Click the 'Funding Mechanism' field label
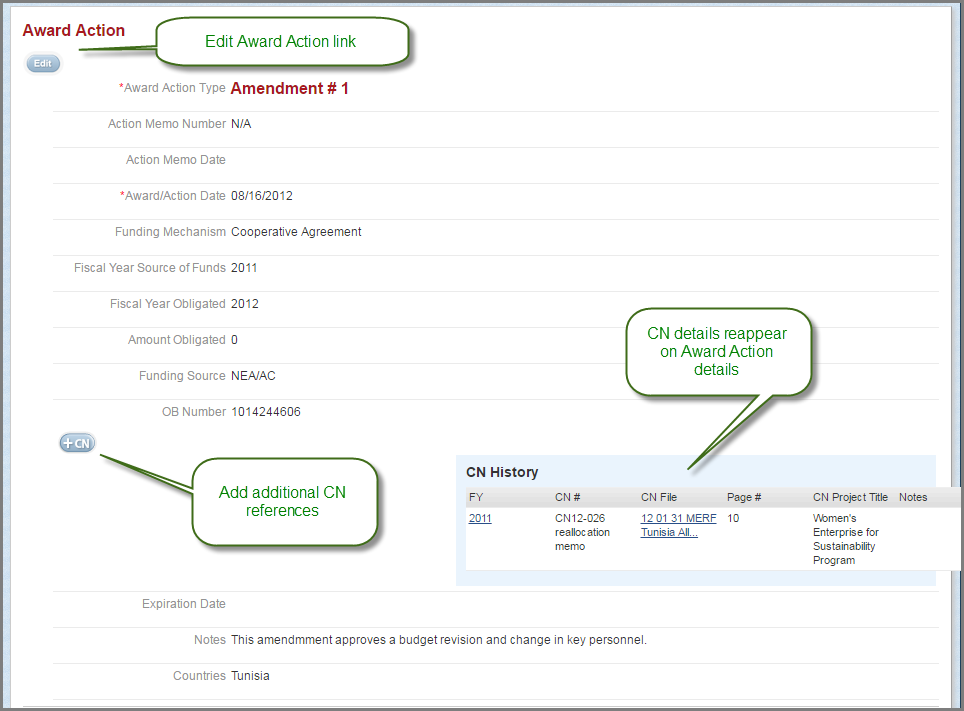 click(x=170, y=232)
